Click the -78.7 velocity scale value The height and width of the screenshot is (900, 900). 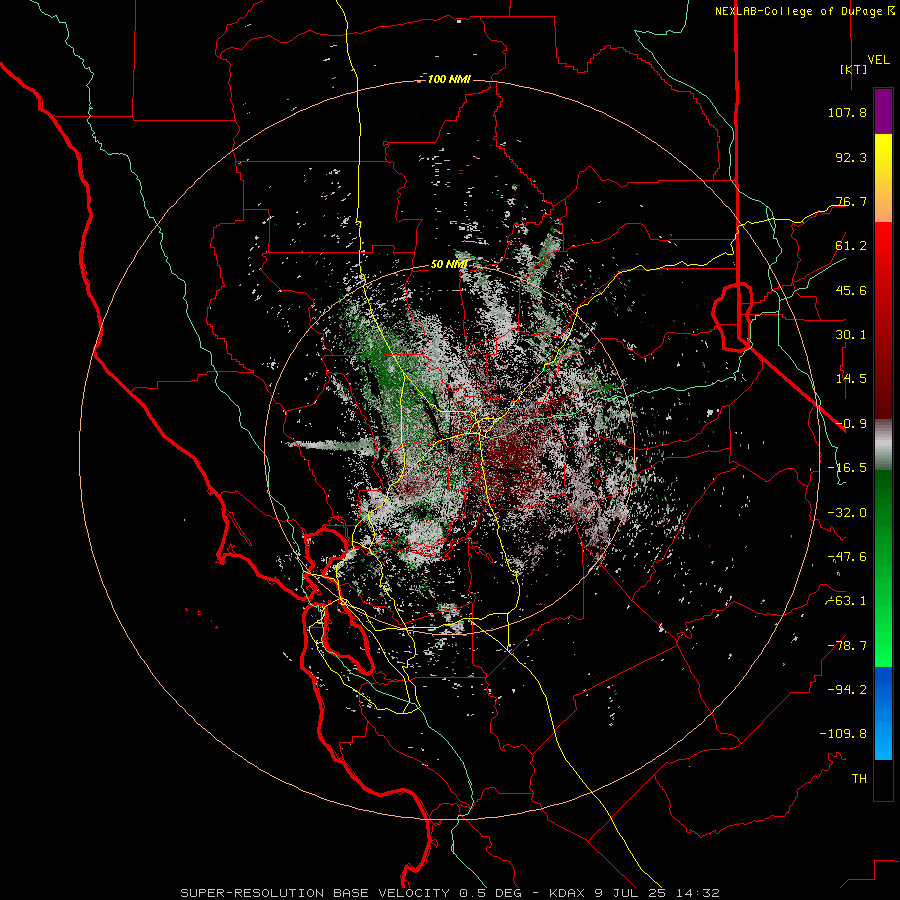tap(847, 646)
